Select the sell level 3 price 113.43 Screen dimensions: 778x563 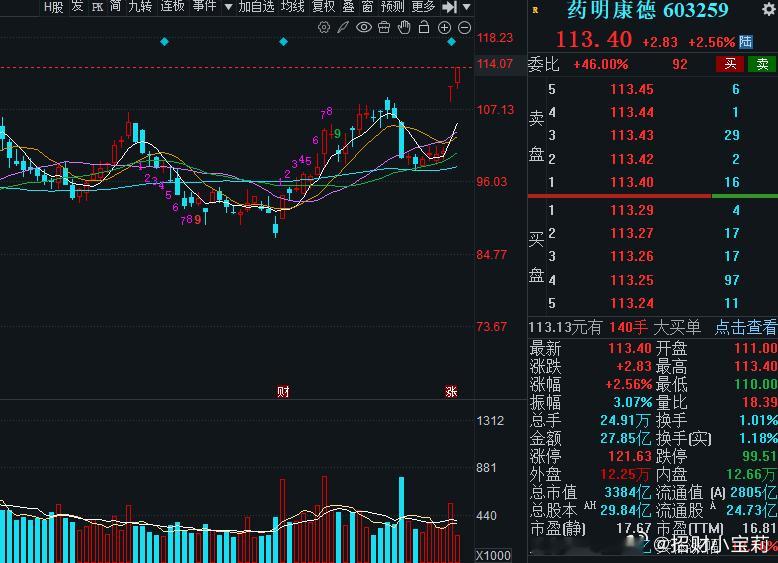pyautogui.click(x=632, y=135)
